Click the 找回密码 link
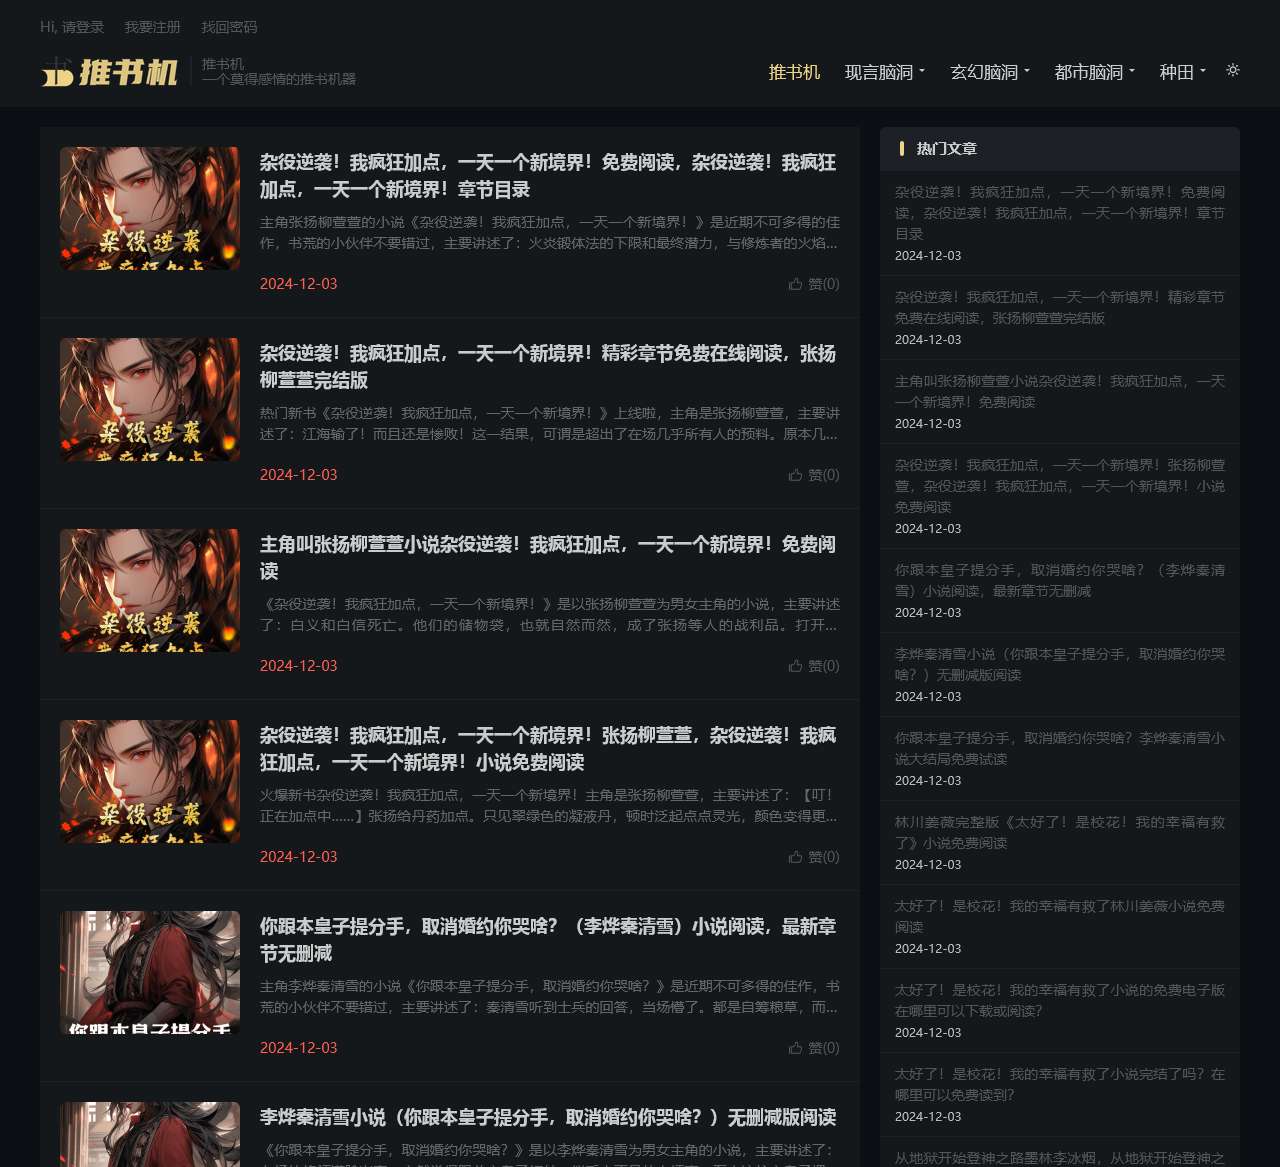Image resolution: width=1280 pixels, height=1167 pixels. point(229,27)
